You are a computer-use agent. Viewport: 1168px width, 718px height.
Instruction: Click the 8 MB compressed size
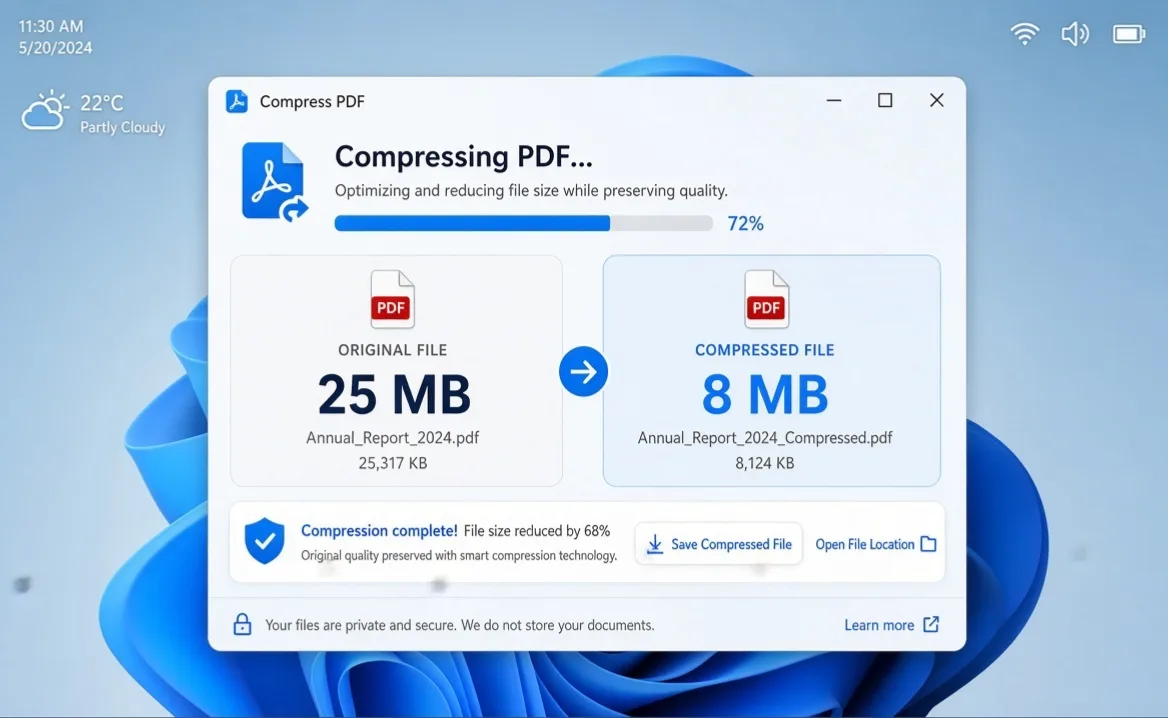(x=765, y=395)
